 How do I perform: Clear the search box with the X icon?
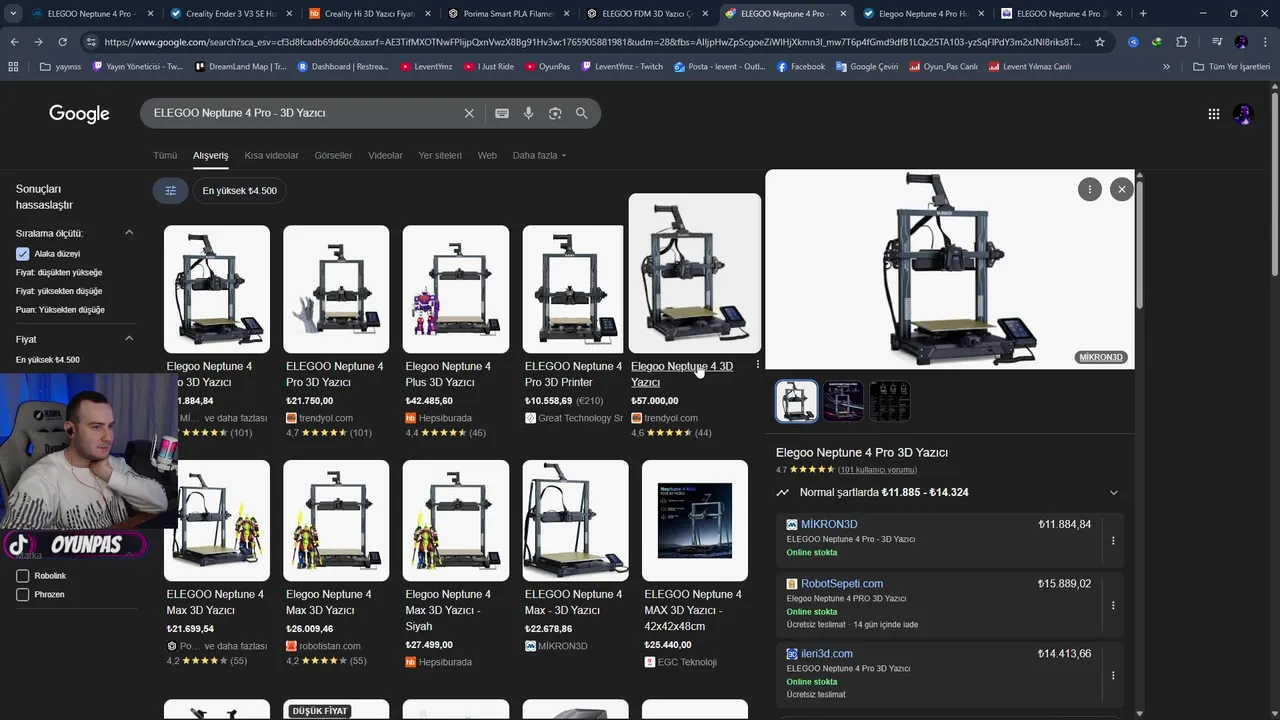tap(469, 113)
